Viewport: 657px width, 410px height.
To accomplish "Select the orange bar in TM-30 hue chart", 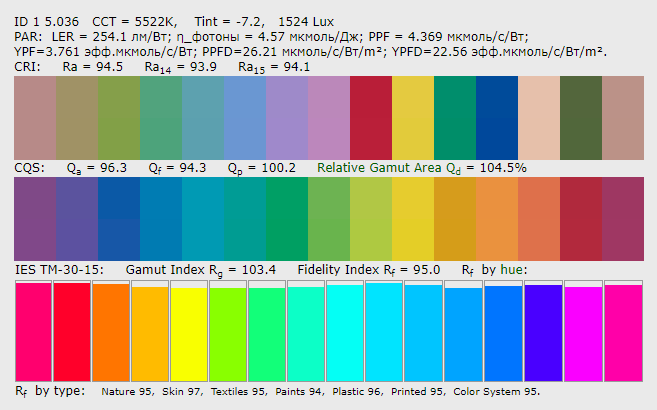I will pyautogui.click(x=110, y=331).
